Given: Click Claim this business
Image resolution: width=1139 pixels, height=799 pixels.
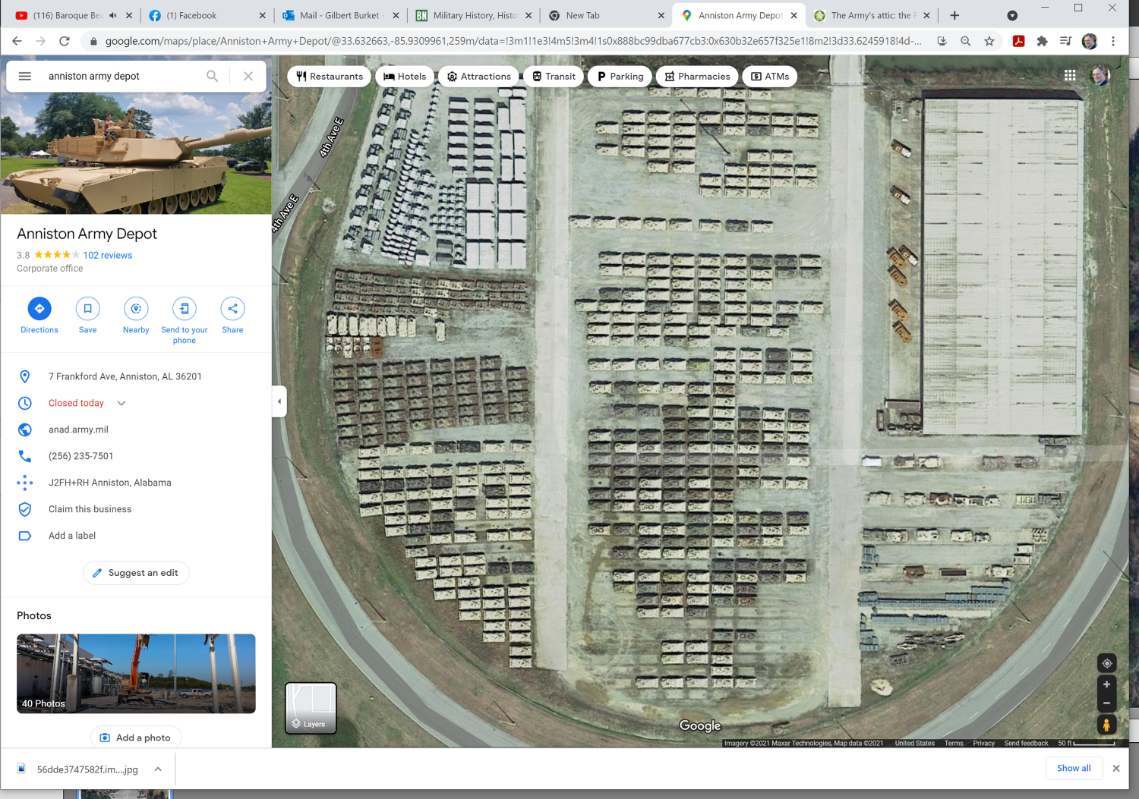Looking at the screenshot, I should tap(90, 509).
